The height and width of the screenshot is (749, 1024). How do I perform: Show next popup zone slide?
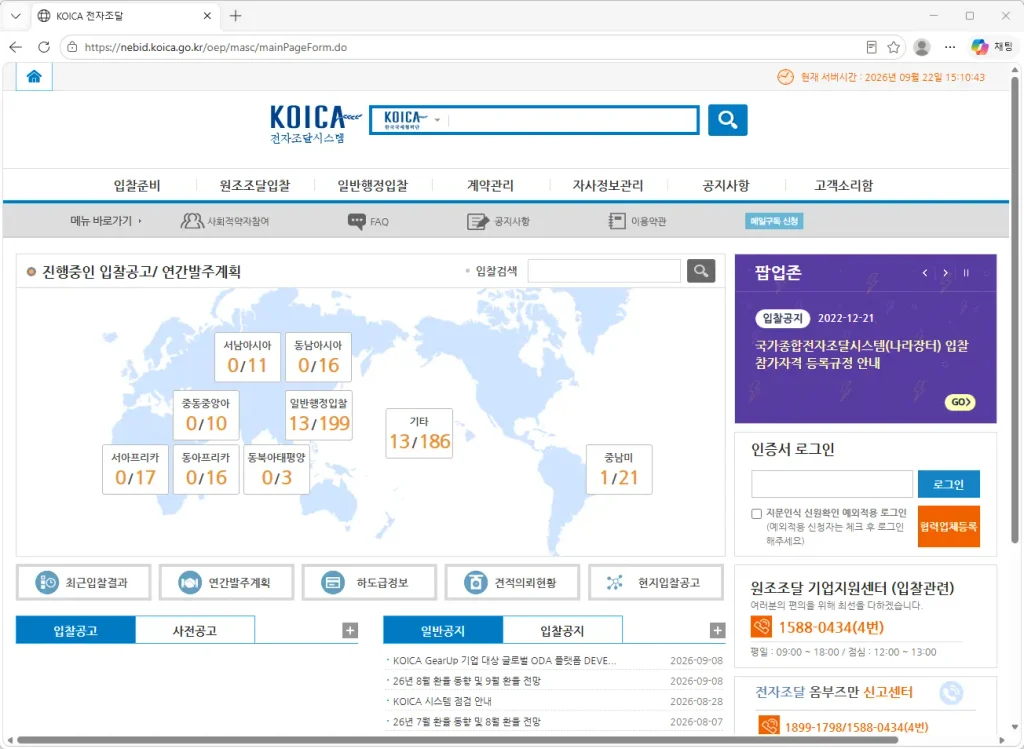[x=945, y=273]
